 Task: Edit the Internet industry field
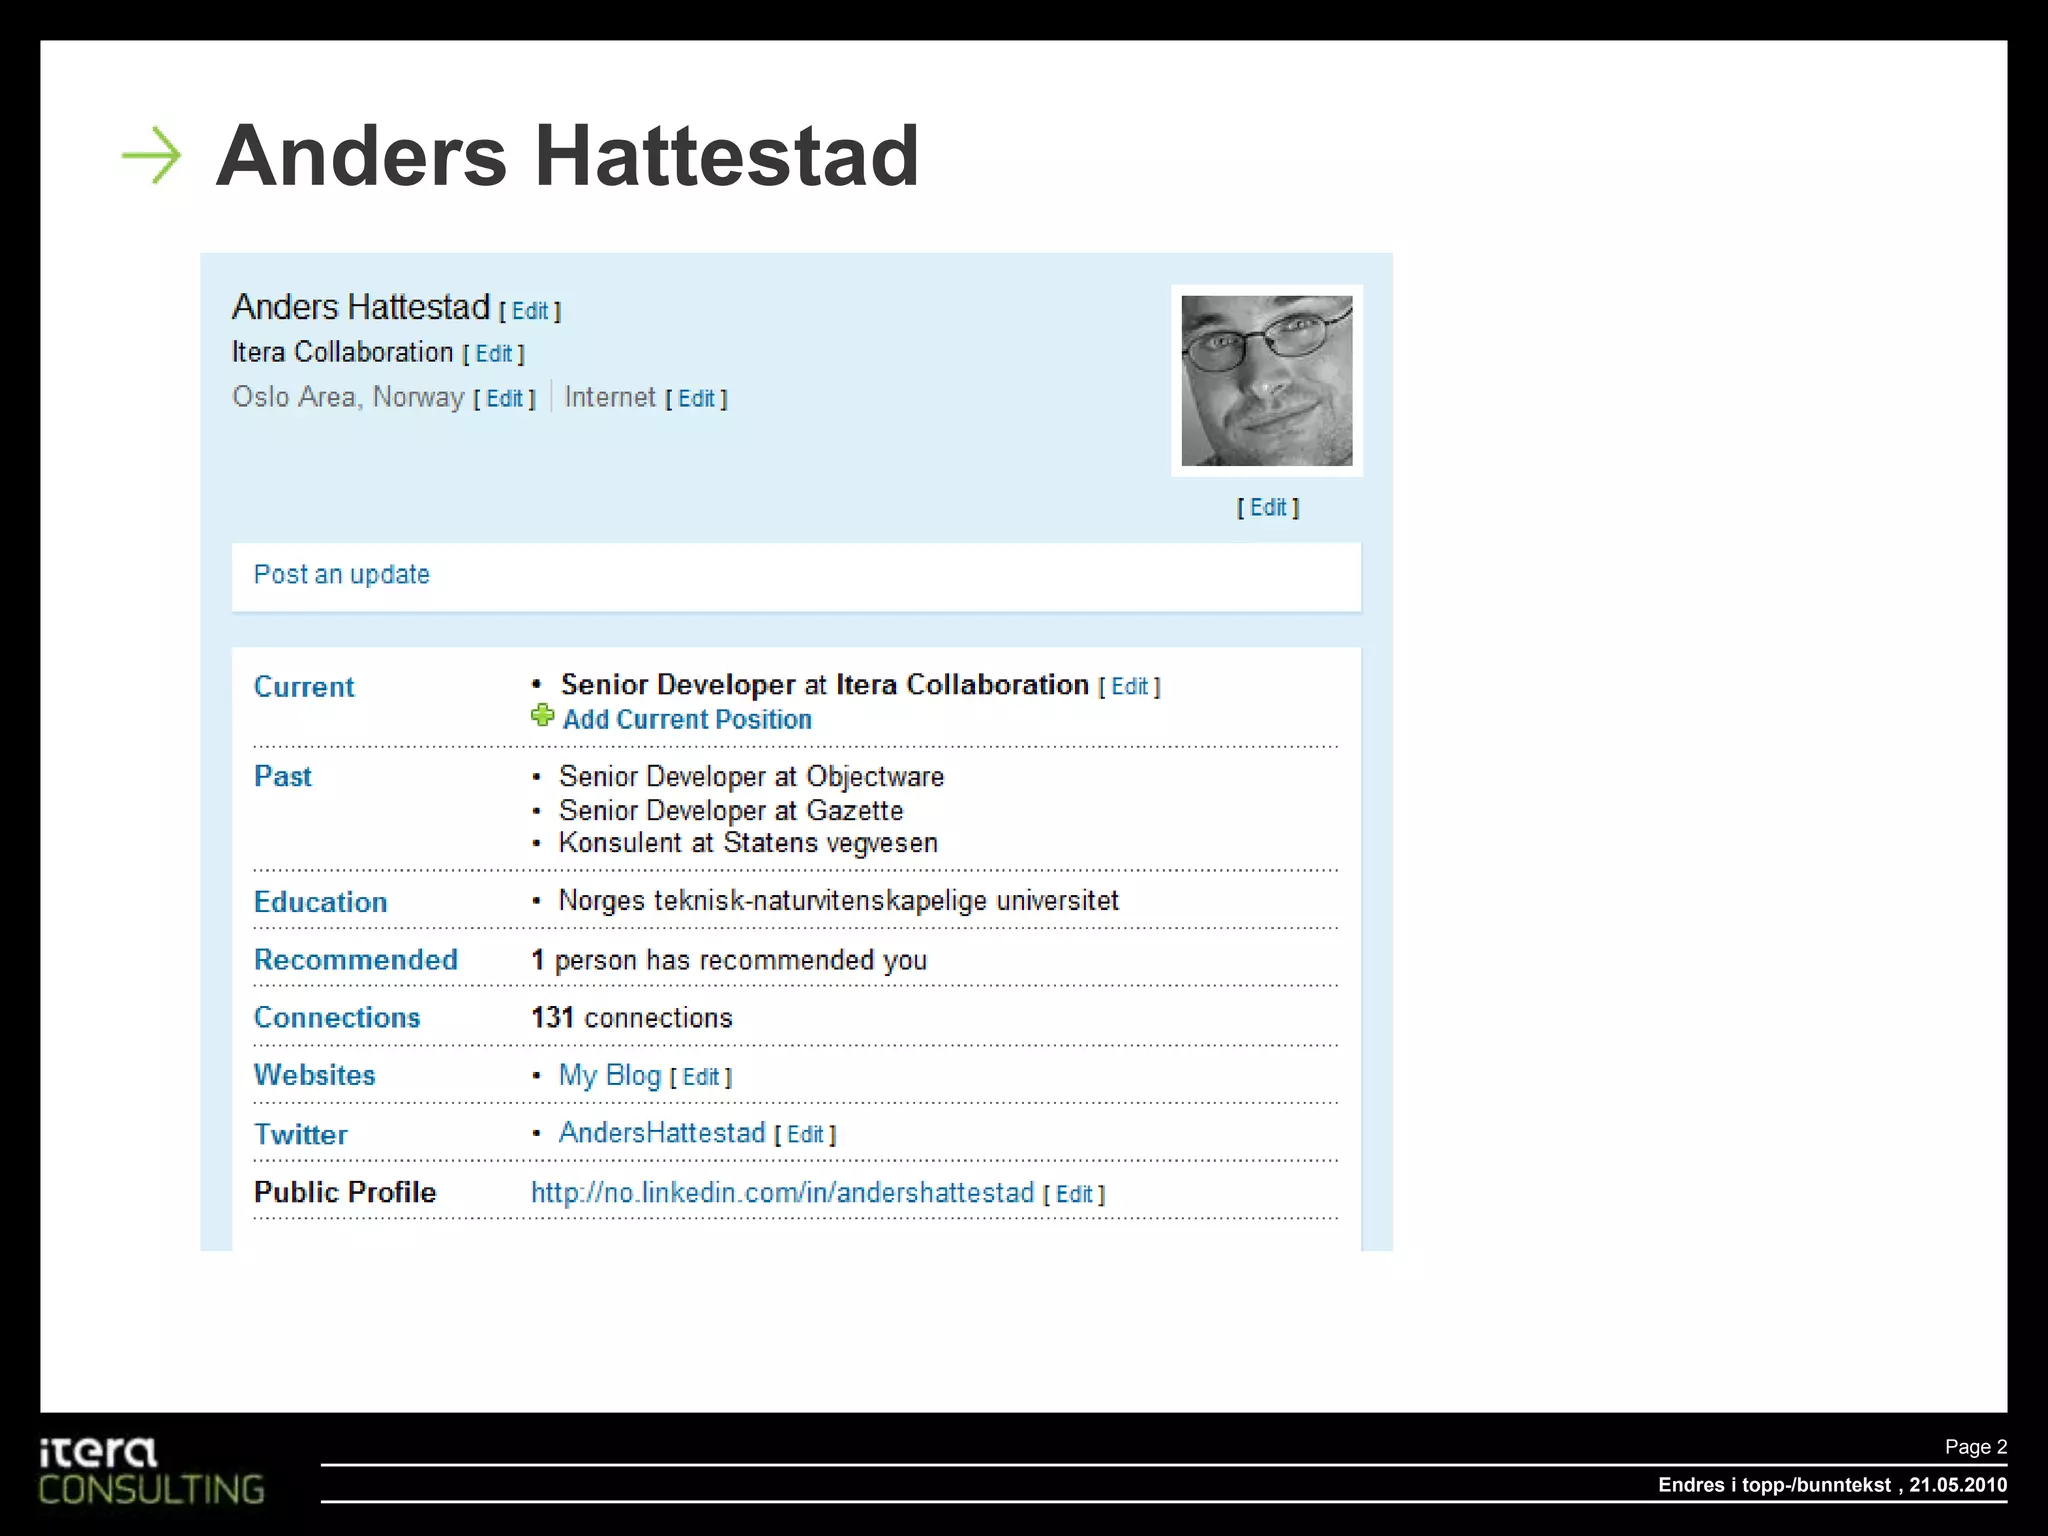696,399
